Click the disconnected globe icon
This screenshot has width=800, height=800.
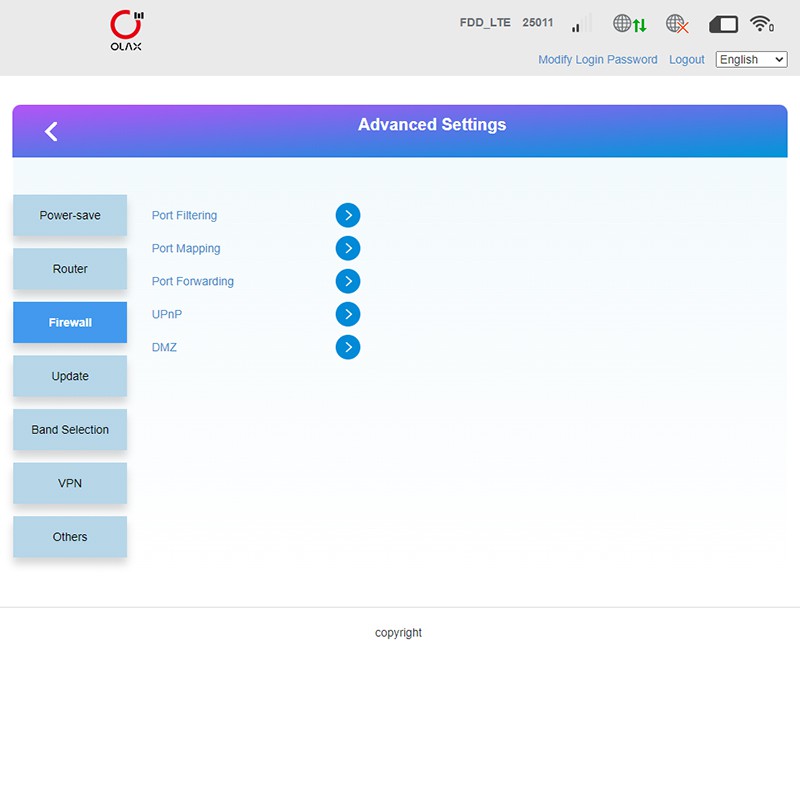[x=678, y=24]
